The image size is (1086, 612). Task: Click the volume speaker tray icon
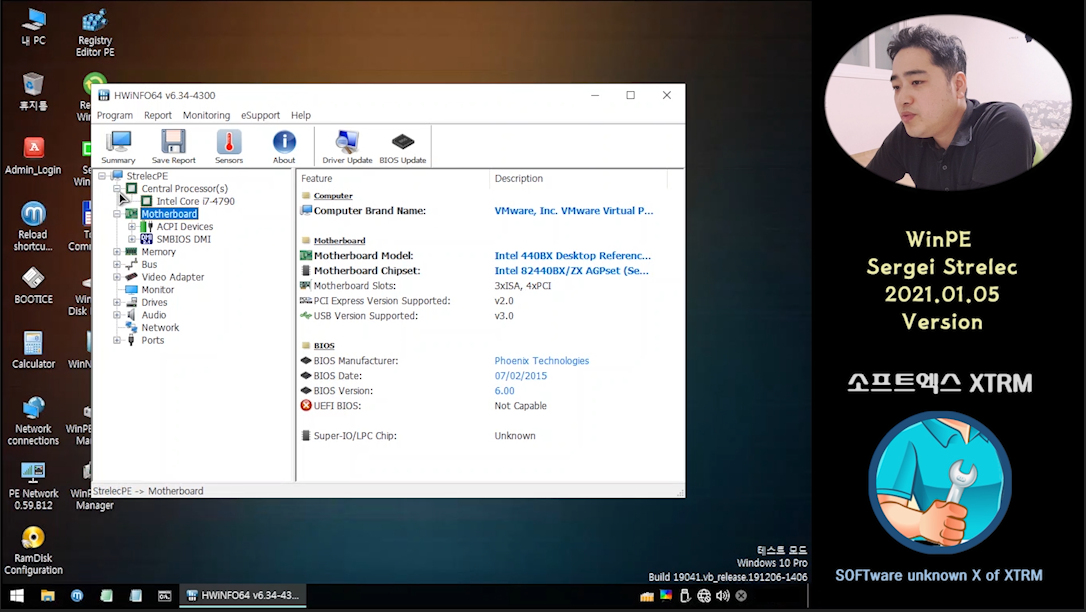pyautogui.click(x=722, y=595)
